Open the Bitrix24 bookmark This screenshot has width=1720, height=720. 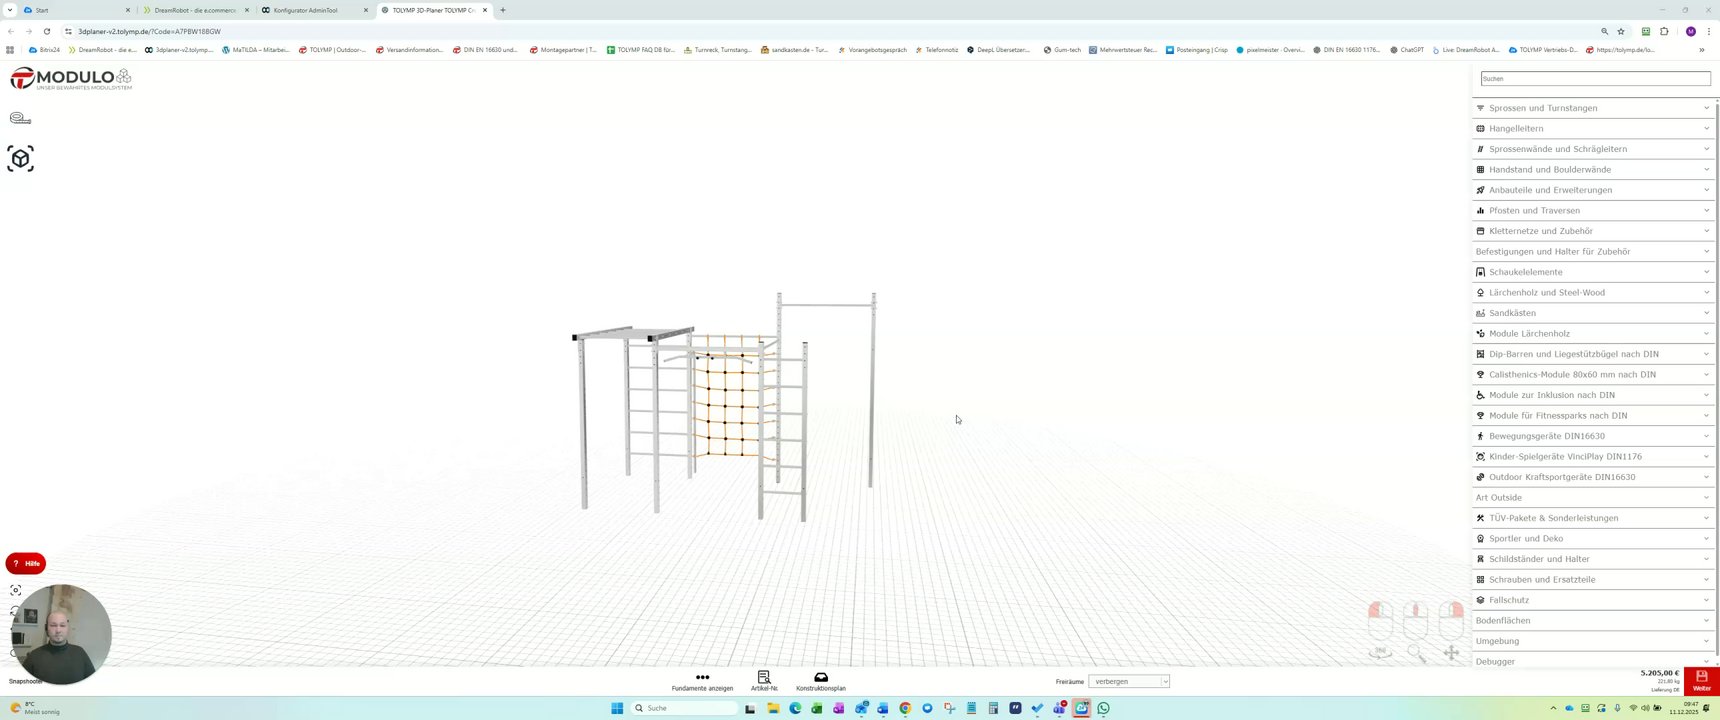coord(45,49)
